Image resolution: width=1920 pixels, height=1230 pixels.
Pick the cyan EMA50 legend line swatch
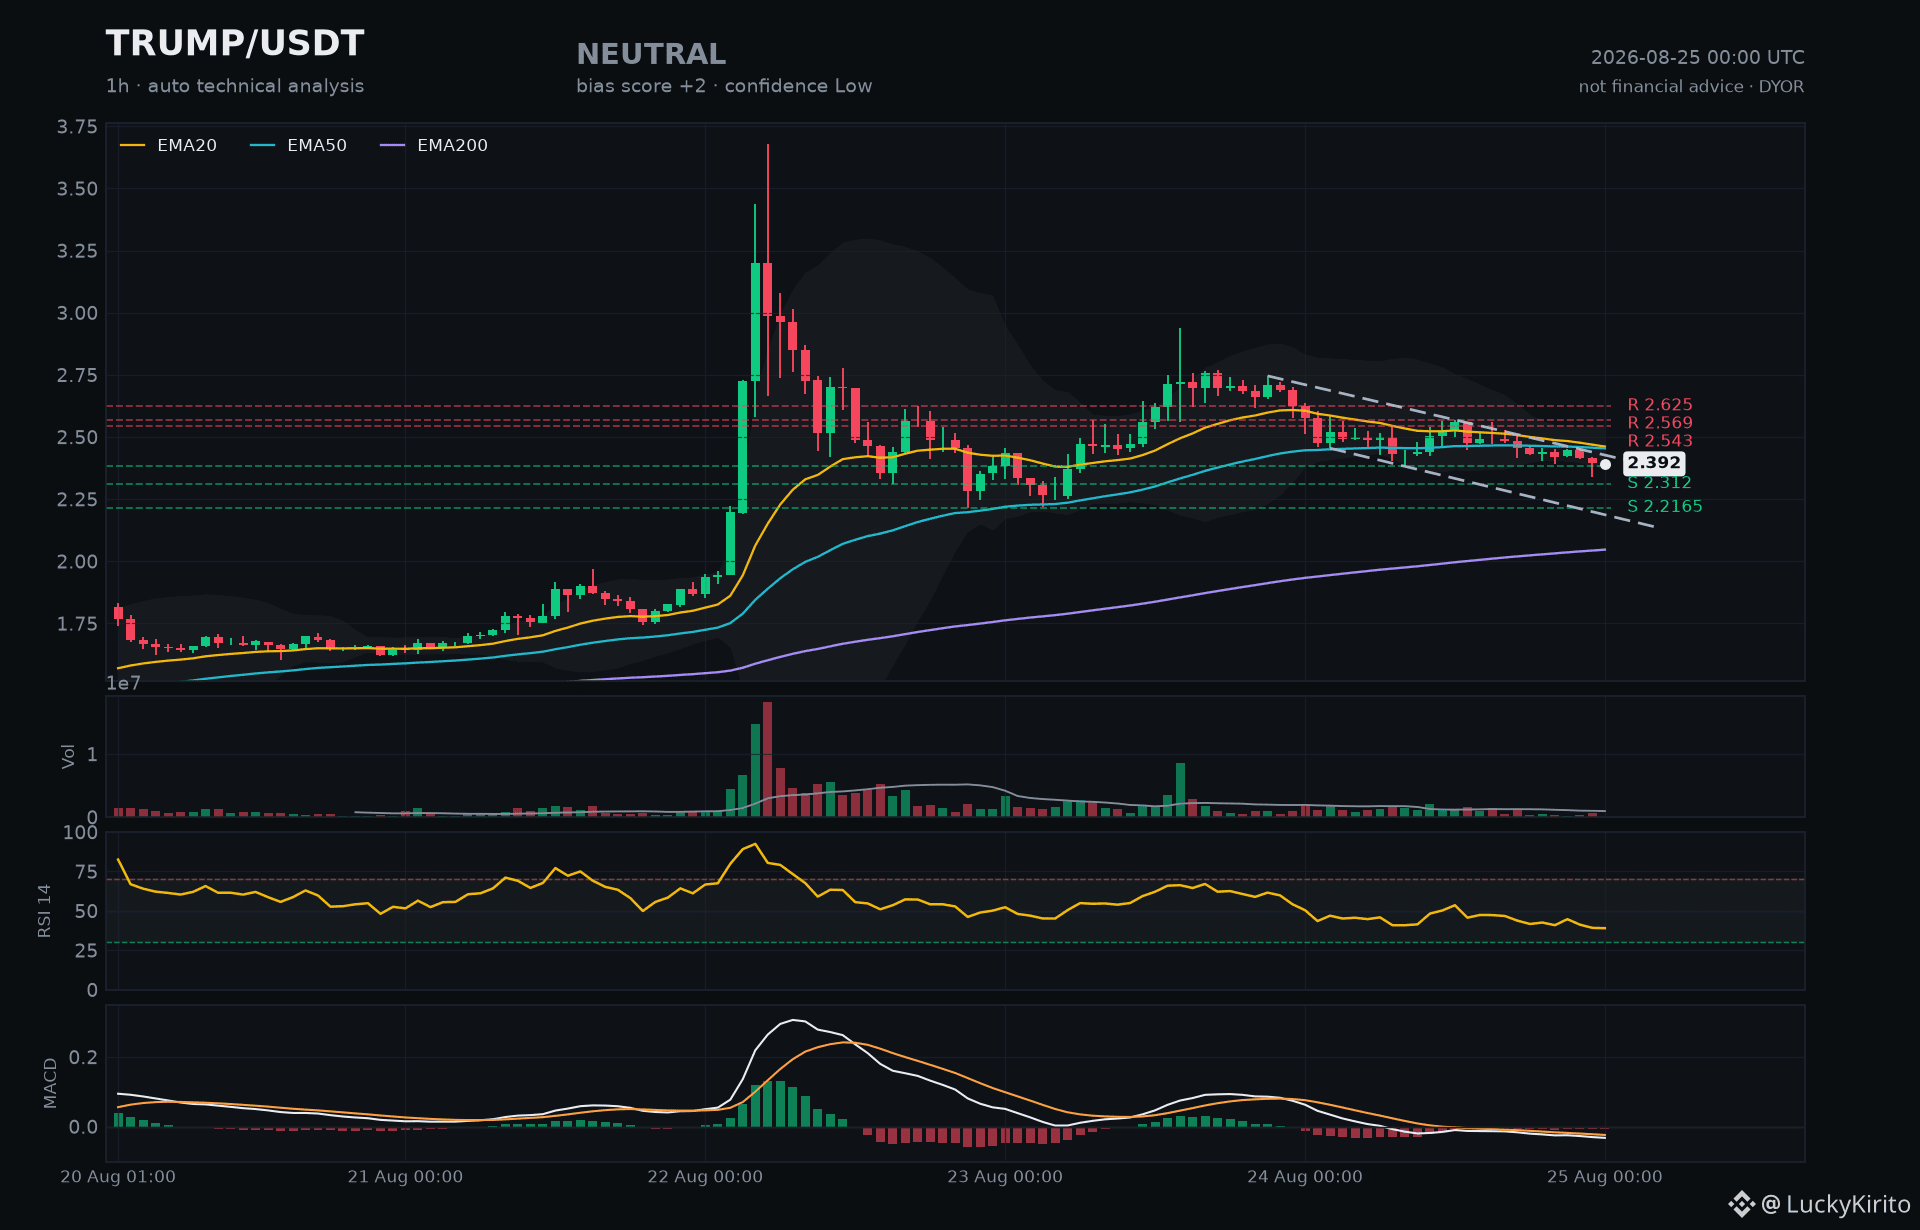pos(263,146)
